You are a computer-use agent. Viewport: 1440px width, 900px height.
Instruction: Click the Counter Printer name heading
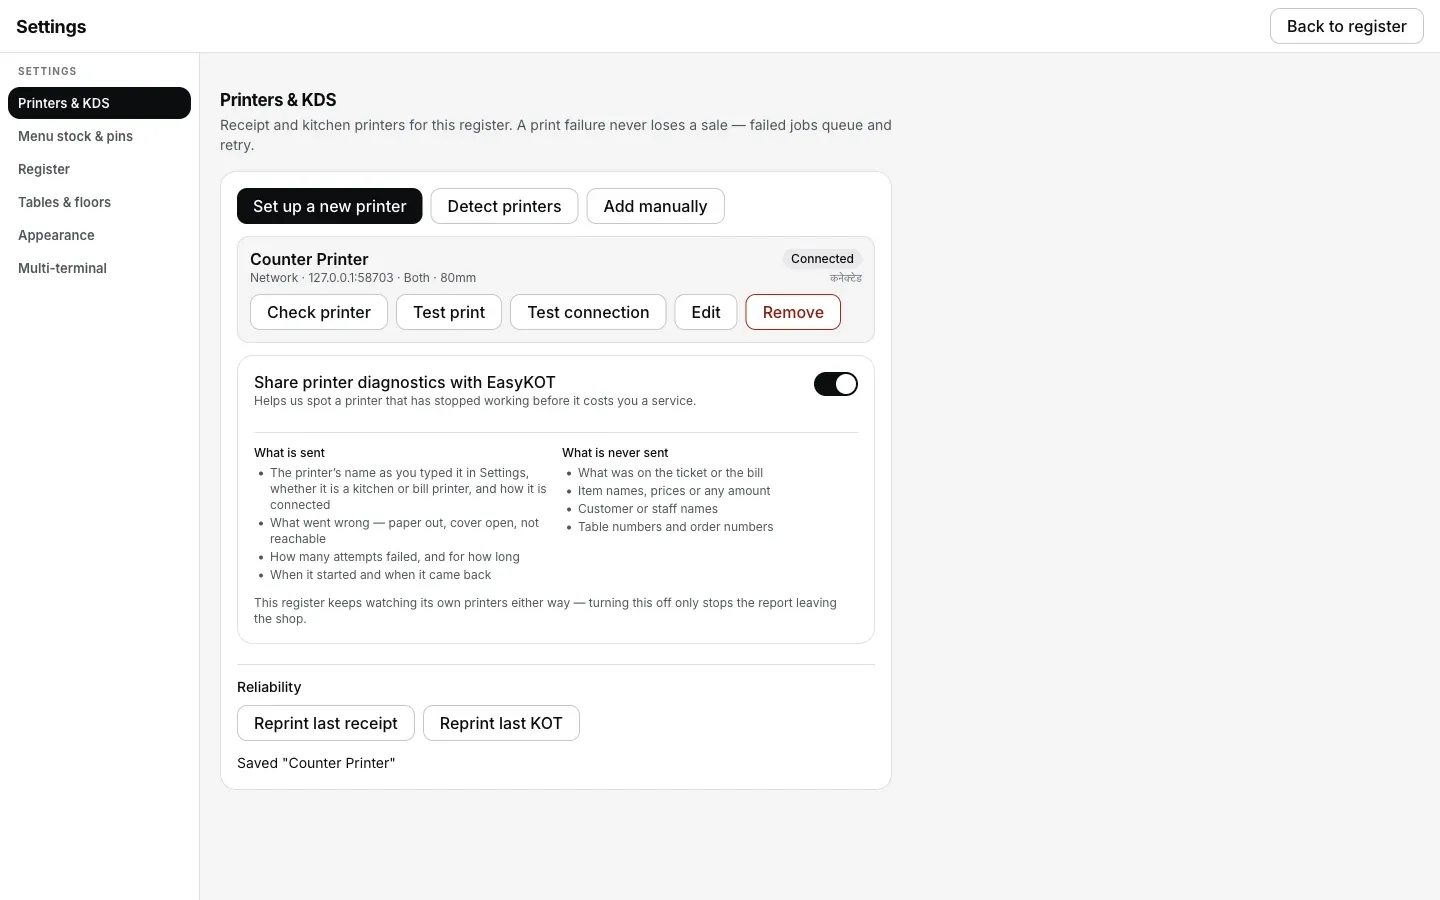(309, 259)
